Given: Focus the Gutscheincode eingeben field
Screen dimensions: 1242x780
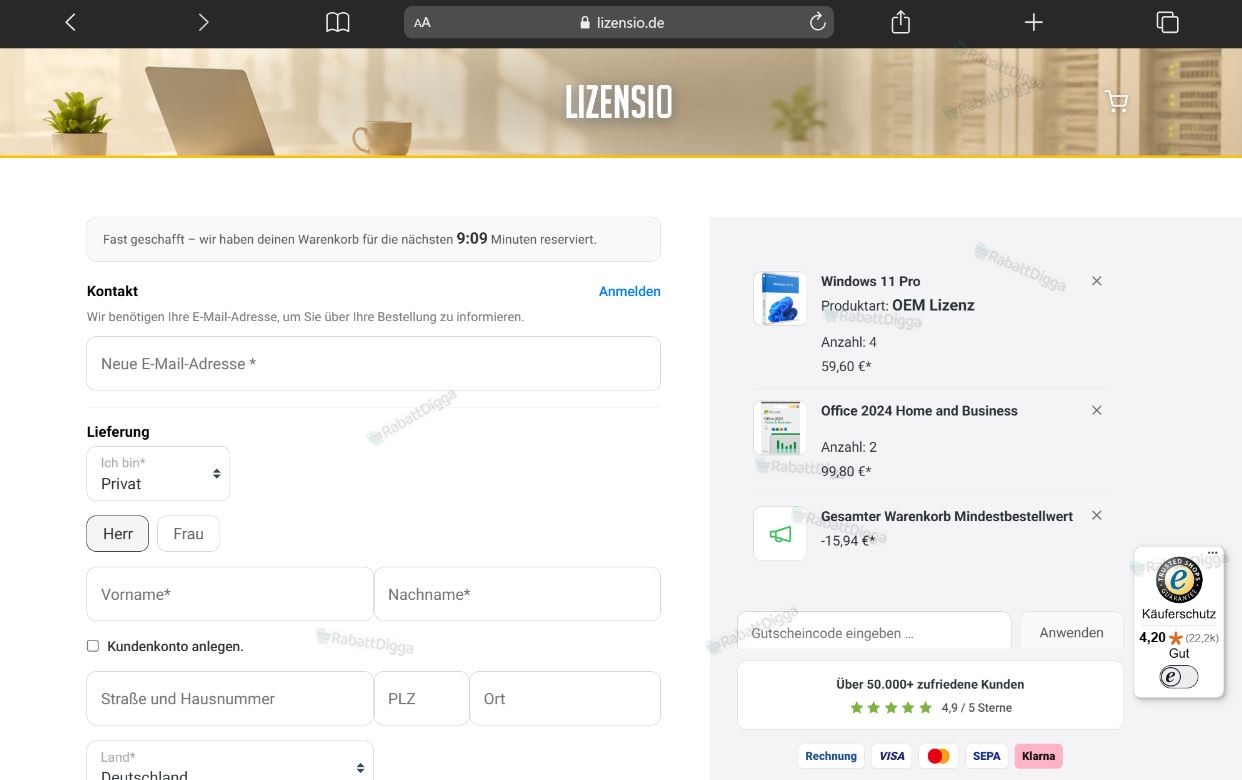Looking at the screenshot, I should coord(874,633).
